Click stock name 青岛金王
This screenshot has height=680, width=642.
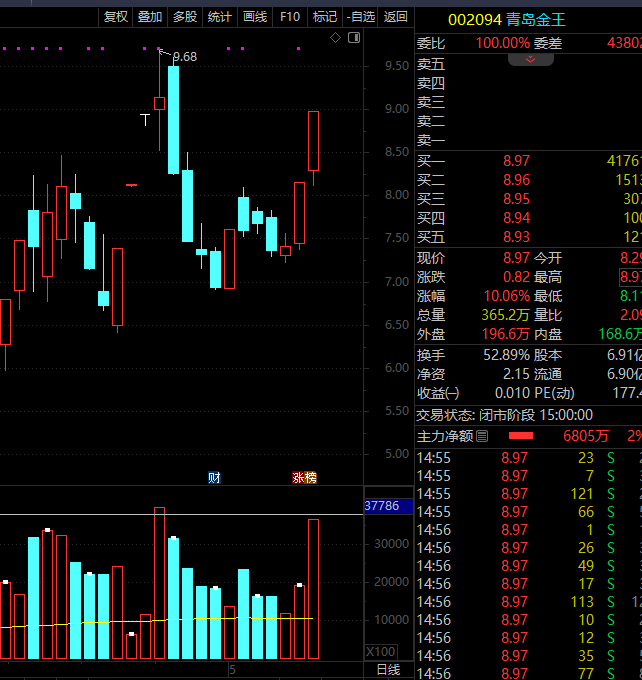click(536, 20)
